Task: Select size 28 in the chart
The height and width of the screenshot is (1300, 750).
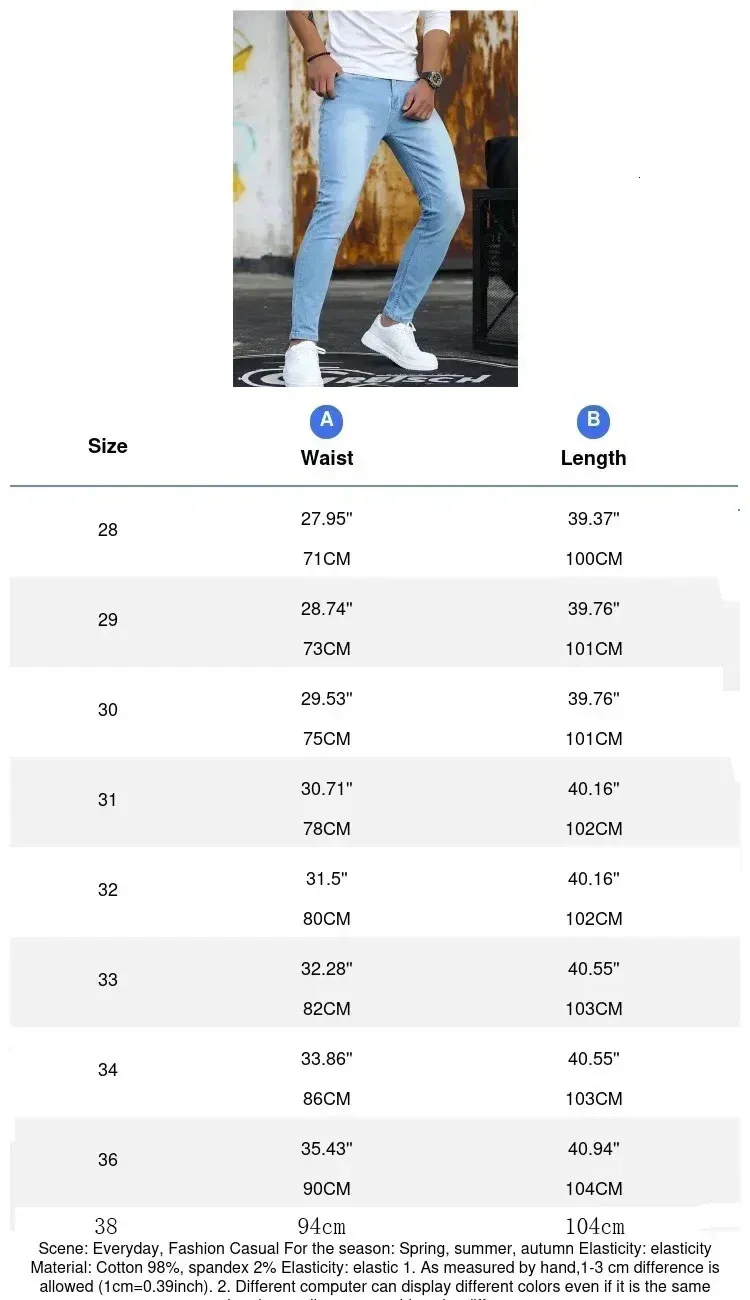Action: [107, 530]
